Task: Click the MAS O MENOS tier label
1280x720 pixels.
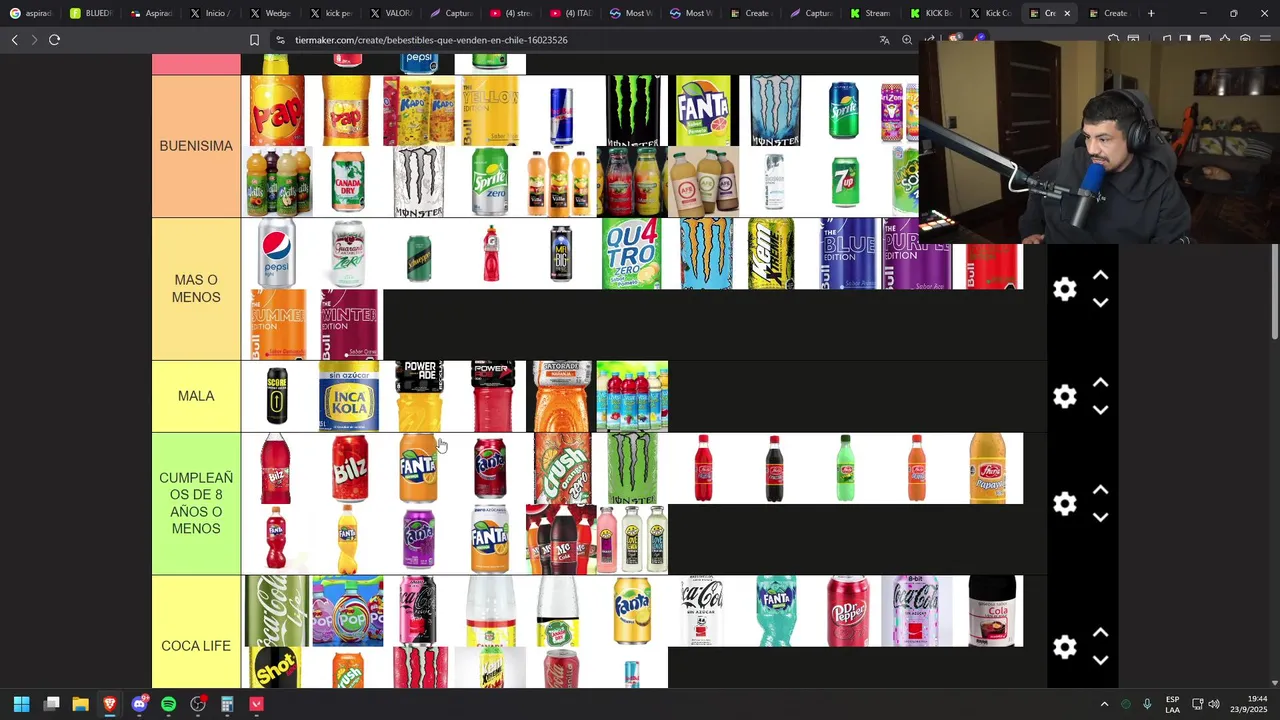Action: click(x=196, y=289)
